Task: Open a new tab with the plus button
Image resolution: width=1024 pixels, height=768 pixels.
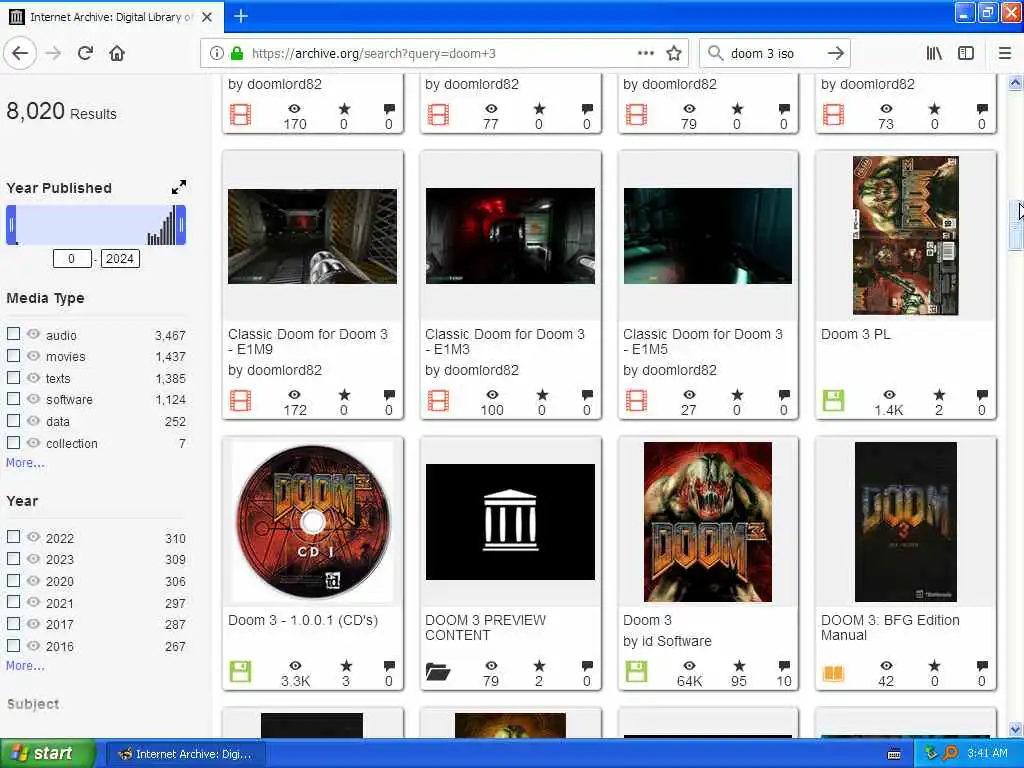Action: coord(241,16)
